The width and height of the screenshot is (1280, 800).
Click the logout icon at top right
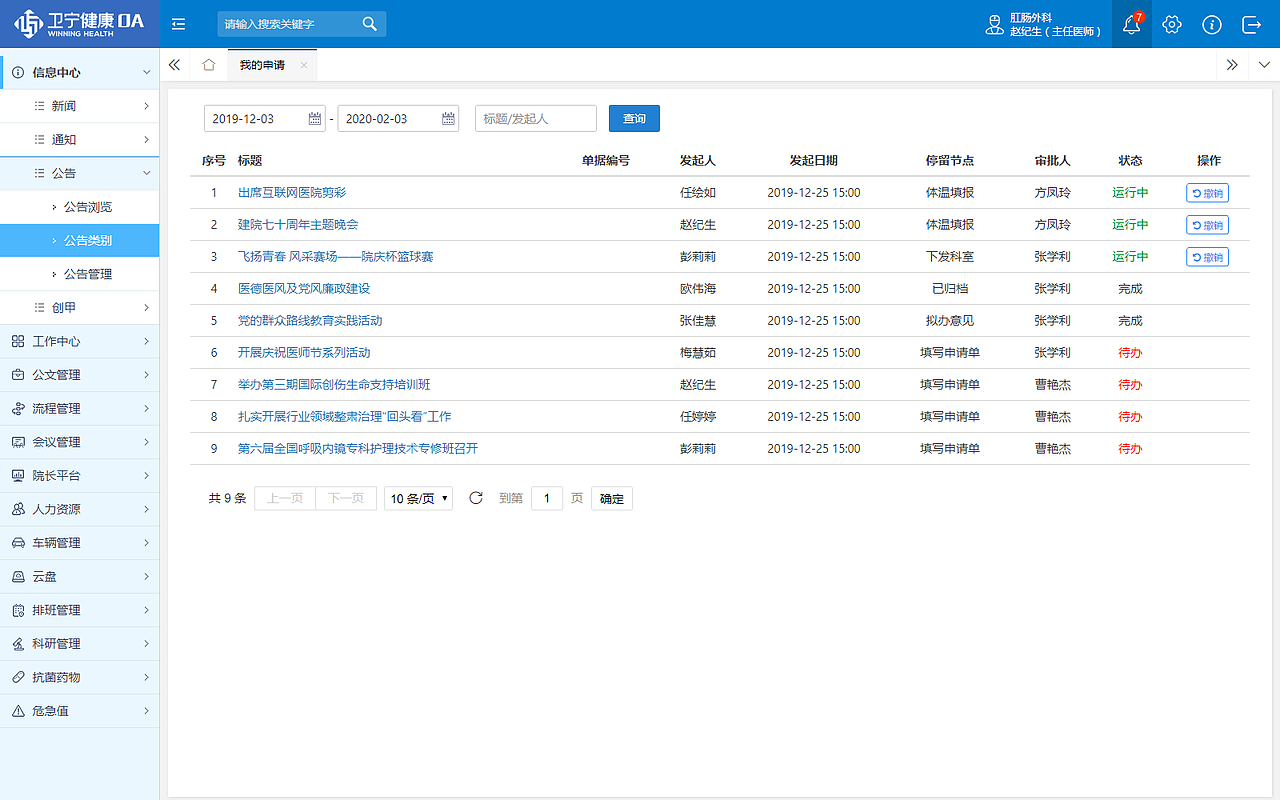(1251, 24)
